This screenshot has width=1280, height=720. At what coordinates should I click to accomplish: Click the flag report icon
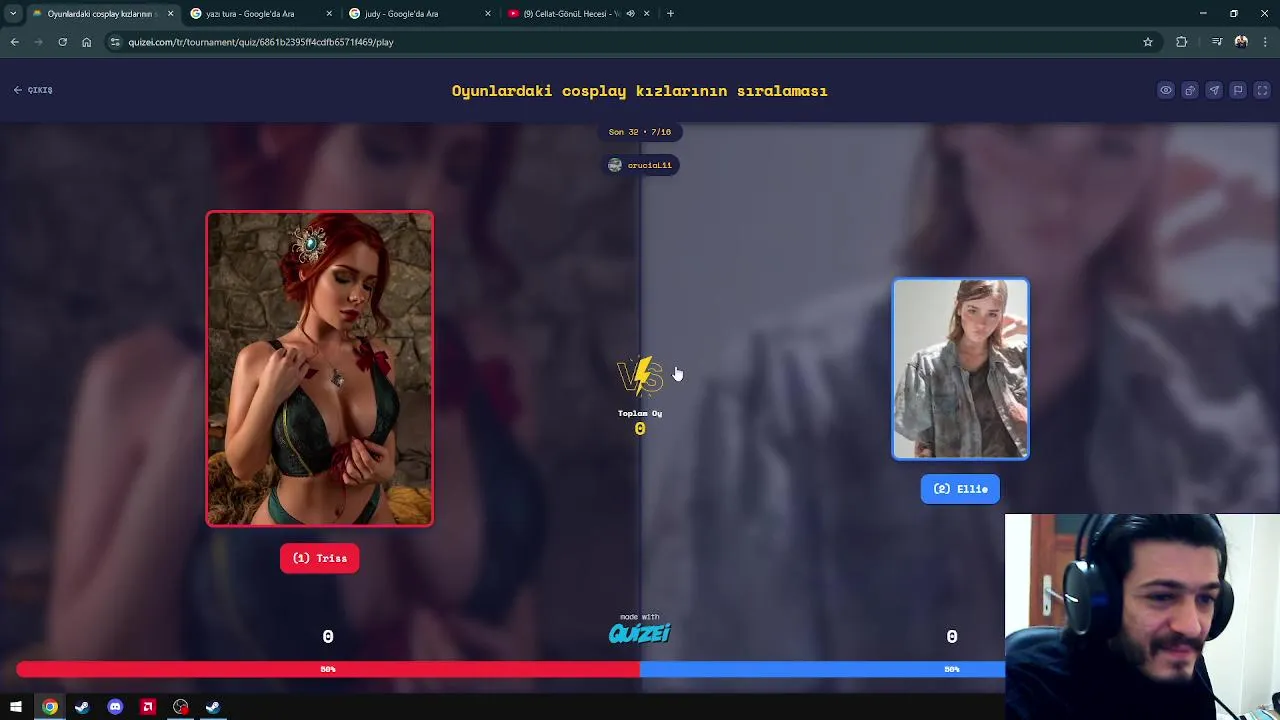point(1238,90)
